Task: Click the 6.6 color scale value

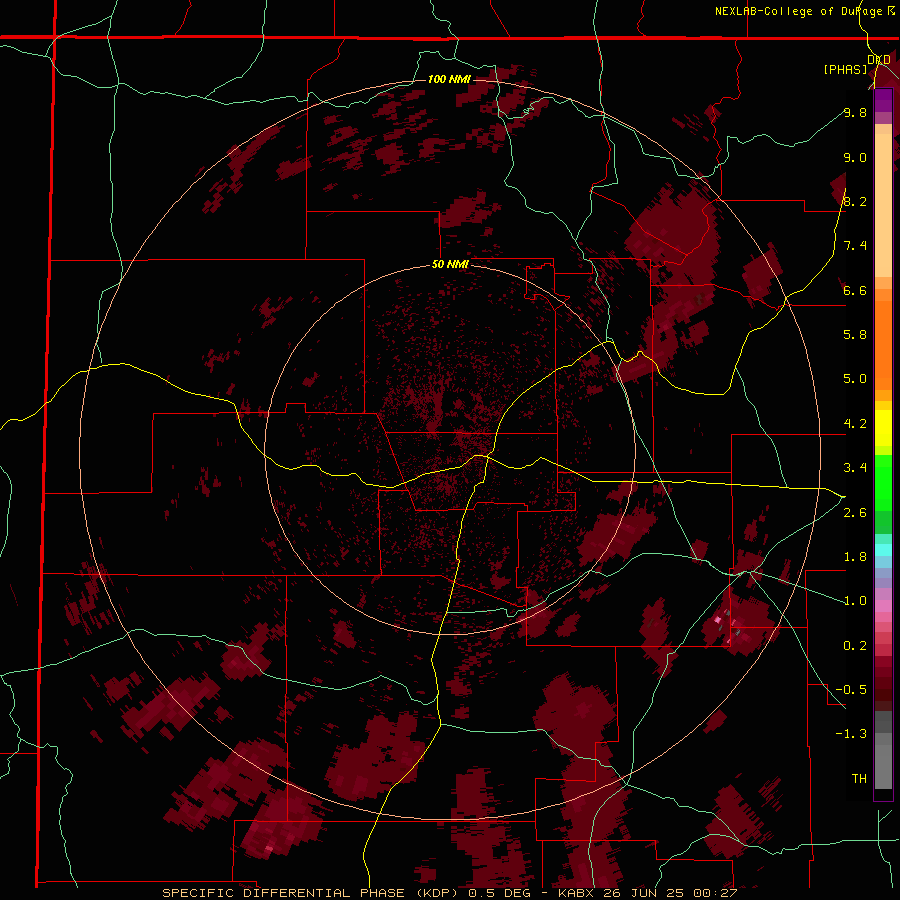Action: pos(855,290)
